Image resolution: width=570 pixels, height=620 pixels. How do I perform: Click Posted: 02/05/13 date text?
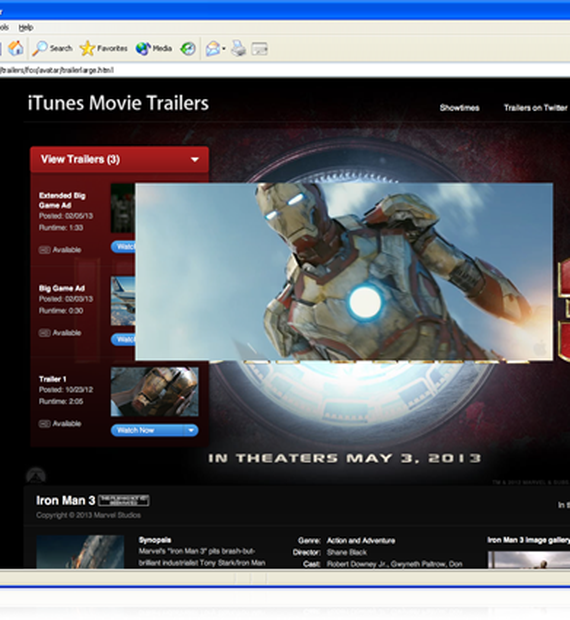click(x=66, y=216)
